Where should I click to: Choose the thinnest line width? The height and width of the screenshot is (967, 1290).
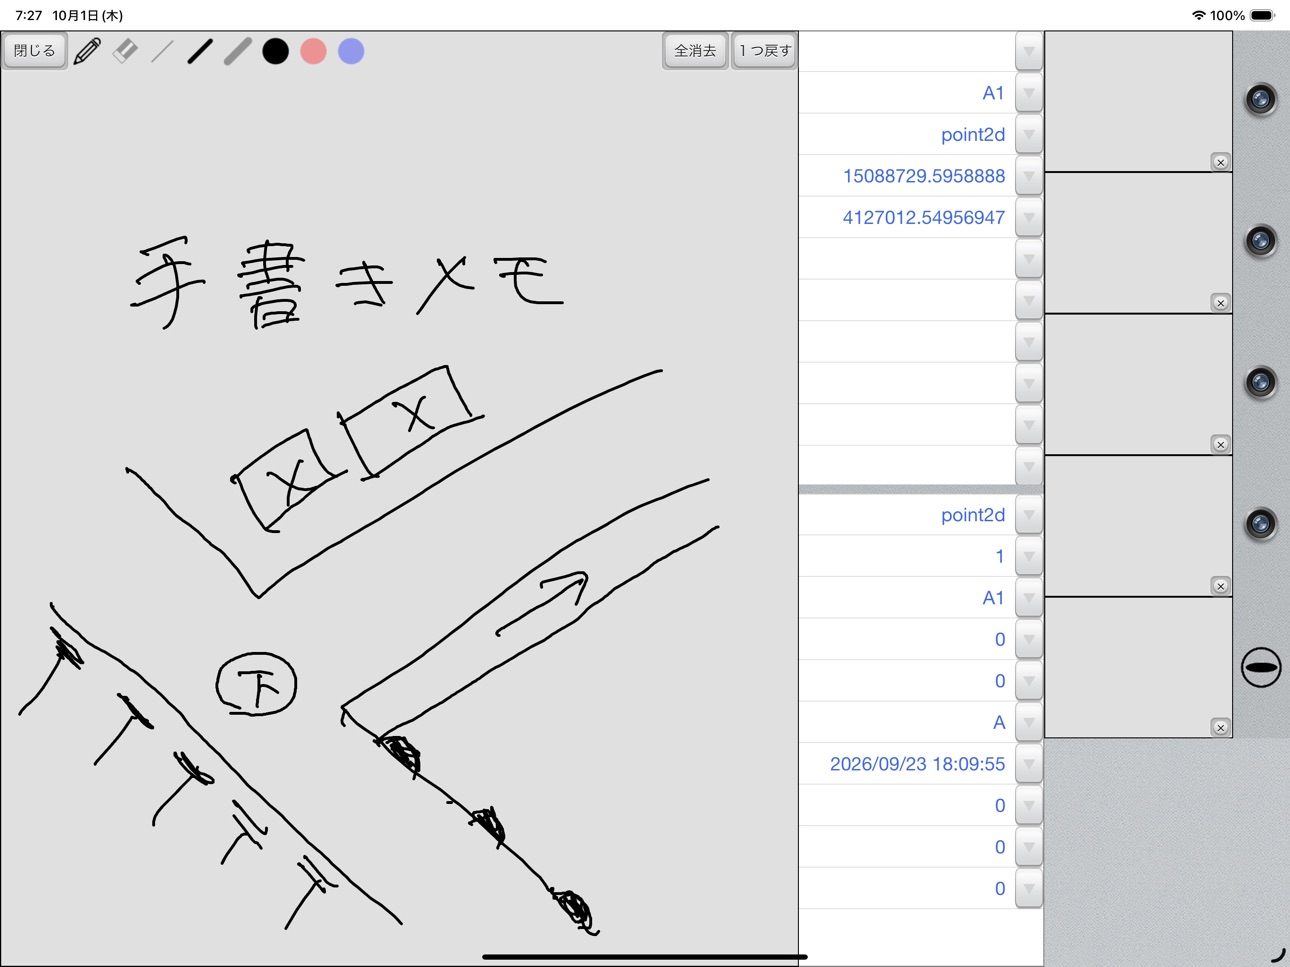(162, 51)
